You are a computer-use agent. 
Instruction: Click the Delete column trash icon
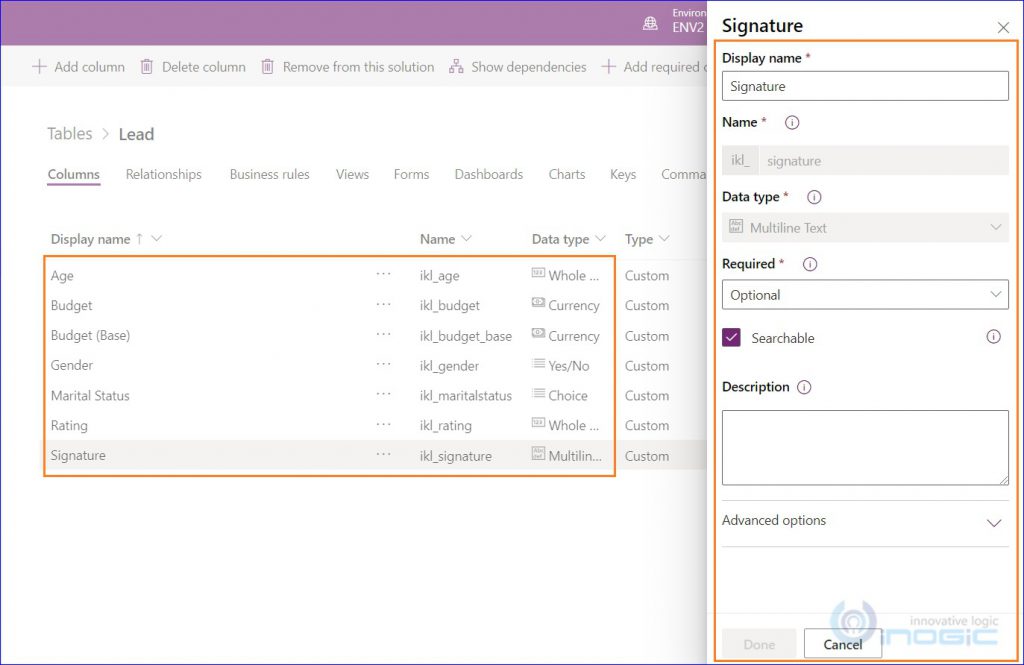coord(147,67)
